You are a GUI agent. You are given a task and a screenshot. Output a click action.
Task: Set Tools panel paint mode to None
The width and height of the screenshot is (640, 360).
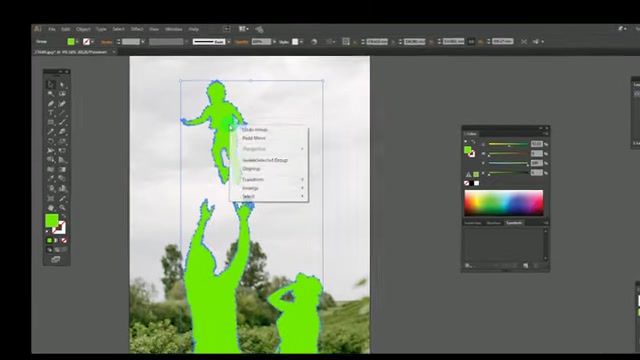(x=63, y=240)
